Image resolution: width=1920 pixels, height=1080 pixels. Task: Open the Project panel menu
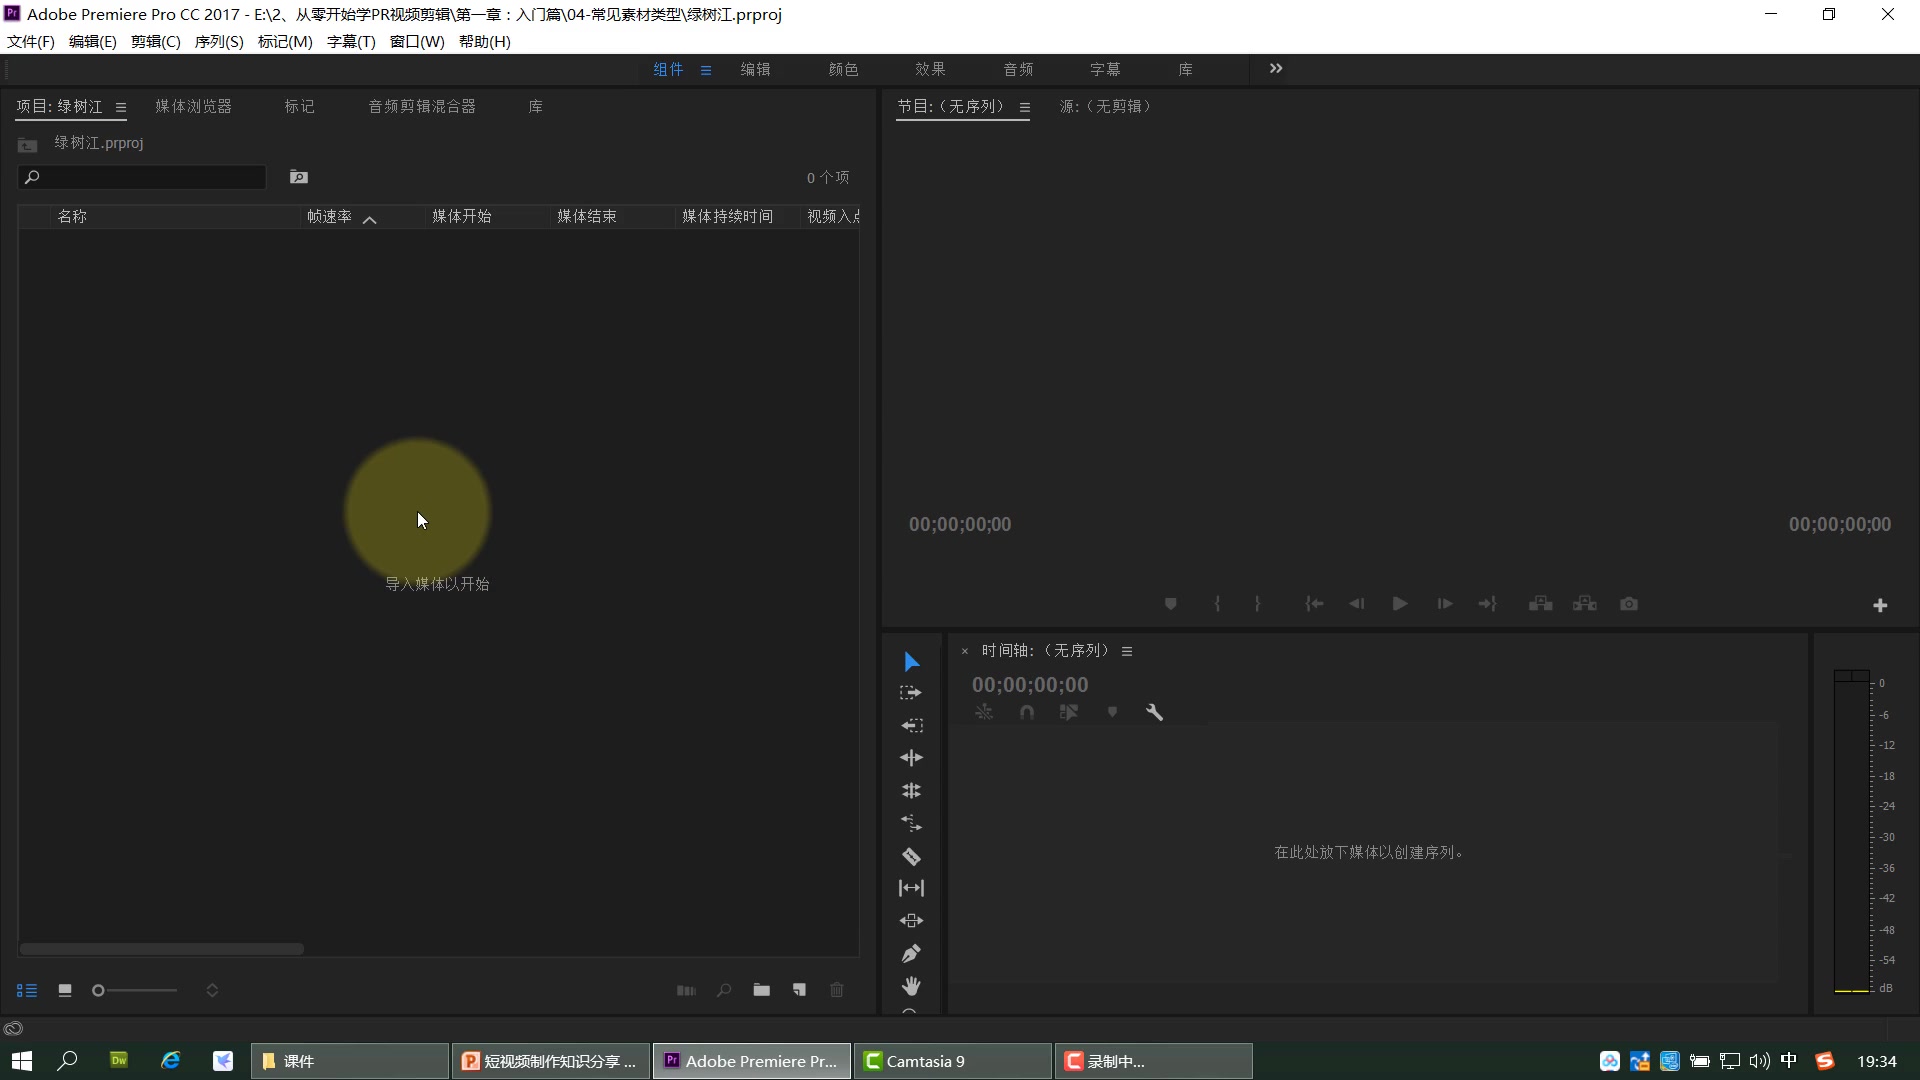[121, 107]
